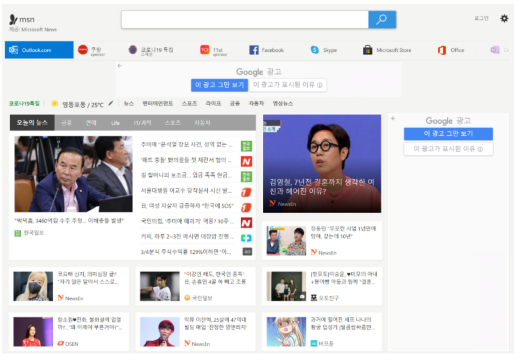Click the msn butterfly logo
This screenshot has width=517, height=360.
(x=13, y=20)
